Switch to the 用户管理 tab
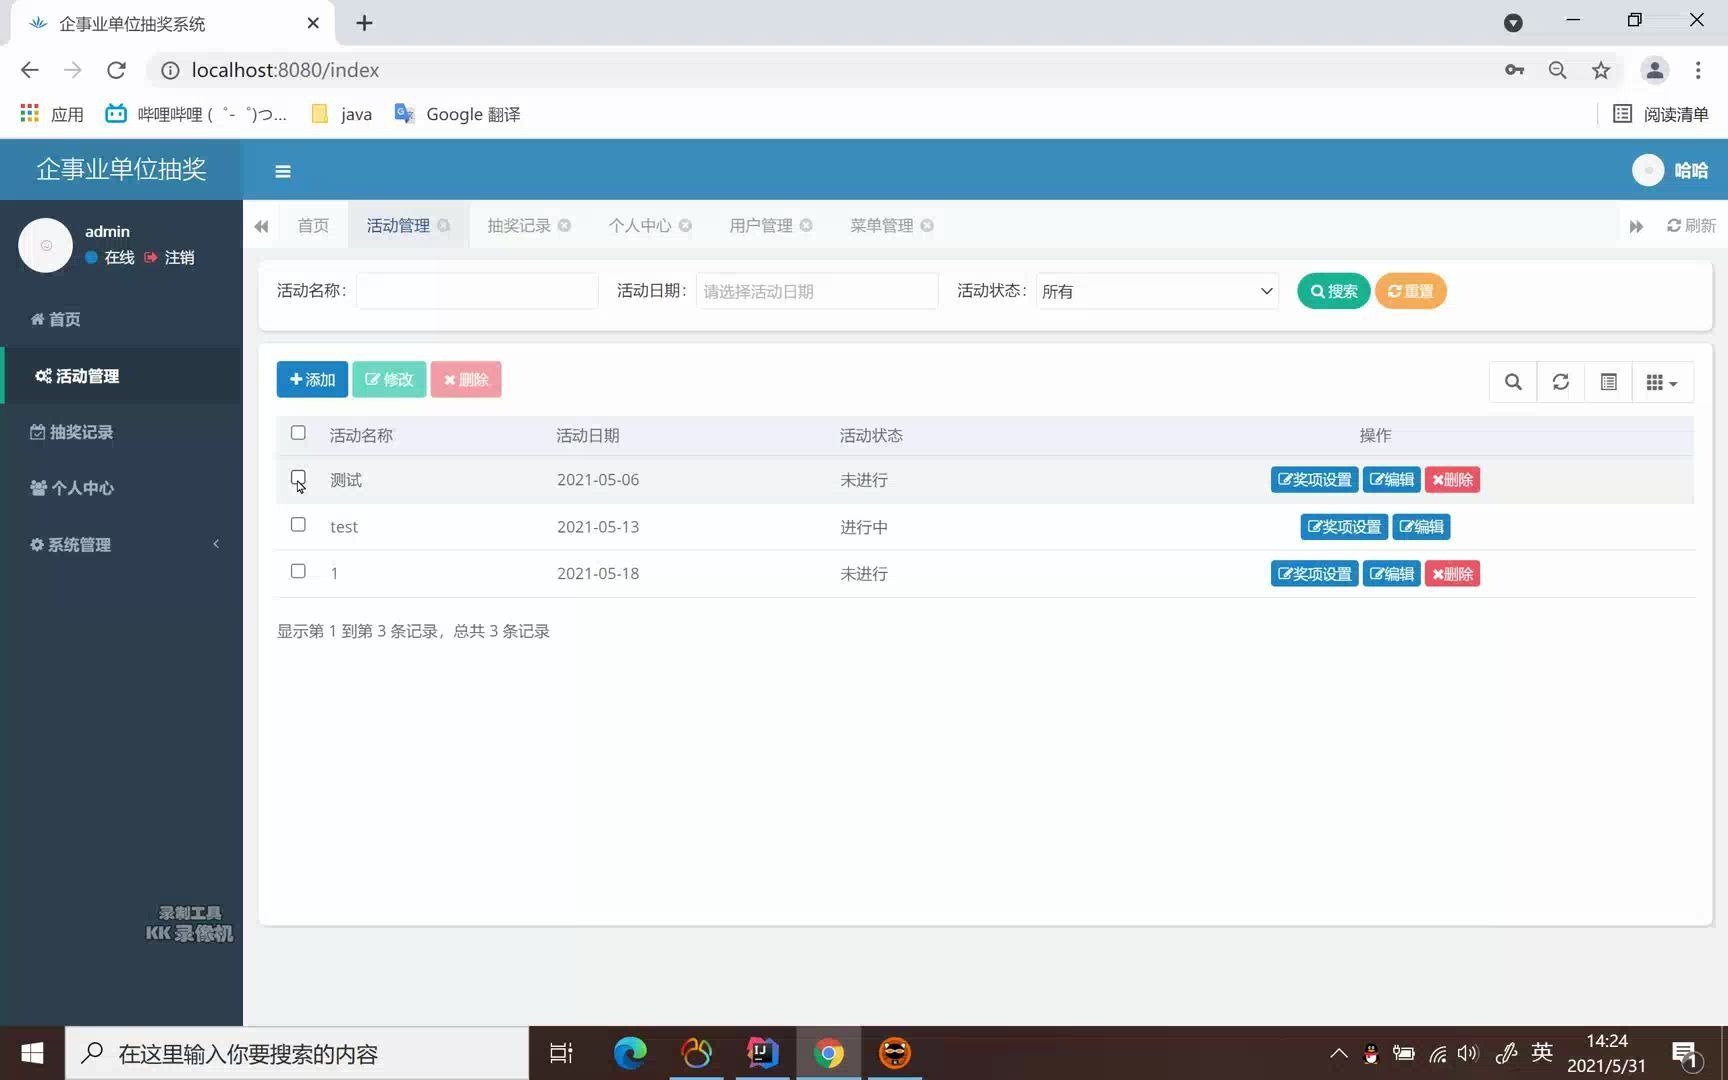1728x1080 pixels. click(760, 226)
